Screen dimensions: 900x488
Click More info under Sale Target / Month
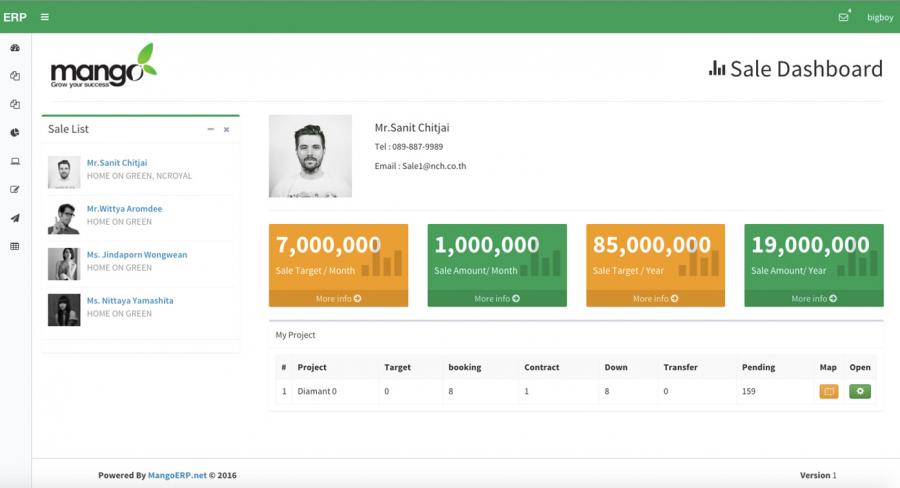[x=338, y=298]
